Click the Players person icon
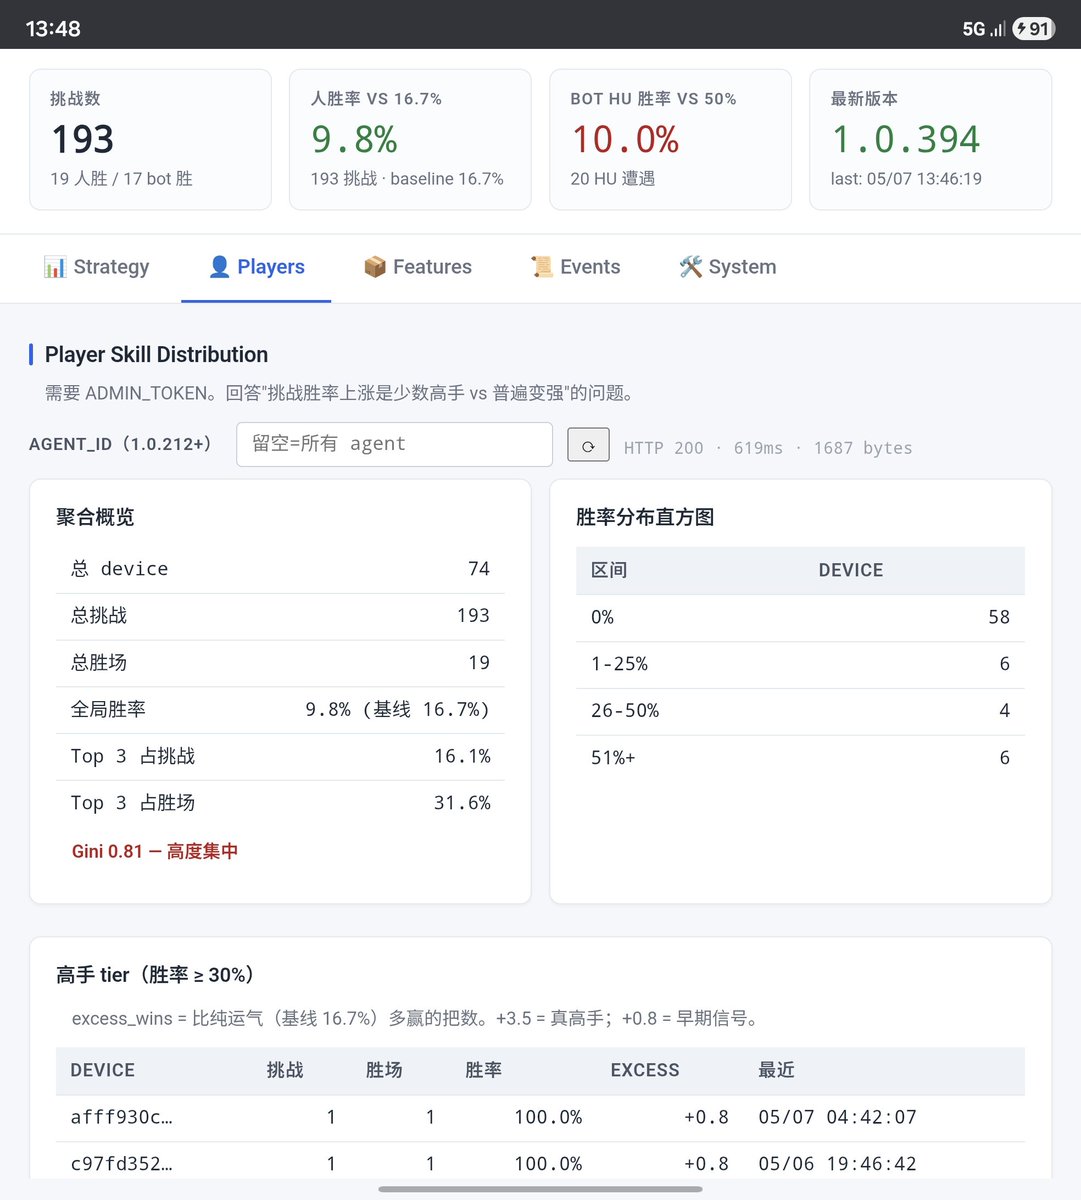 [219, 267]
